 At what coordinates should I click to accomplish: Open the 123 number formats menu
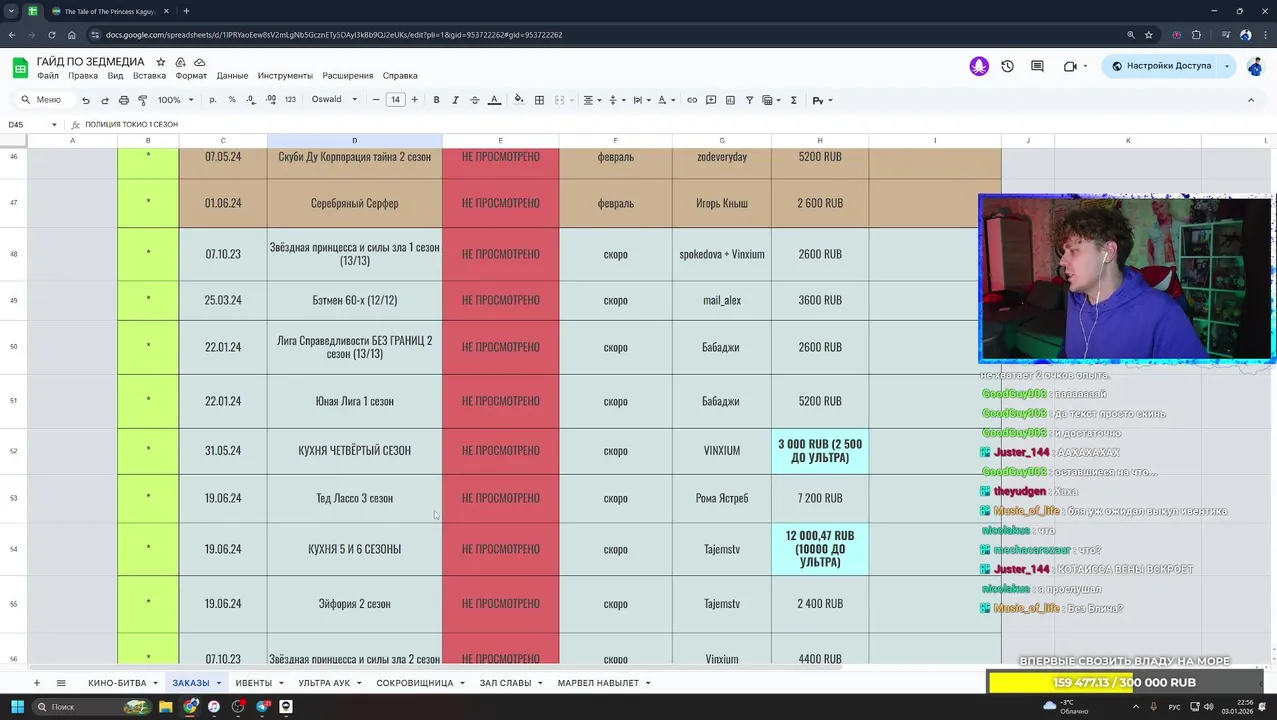tap(290, 100)
